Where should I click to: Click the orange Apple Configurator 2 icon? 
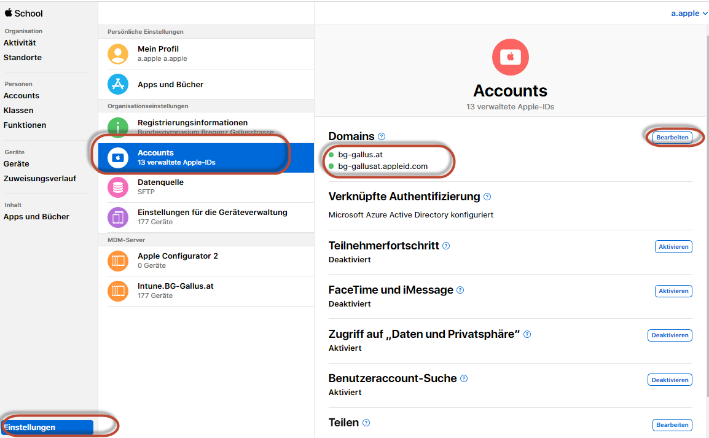point(118,261)
